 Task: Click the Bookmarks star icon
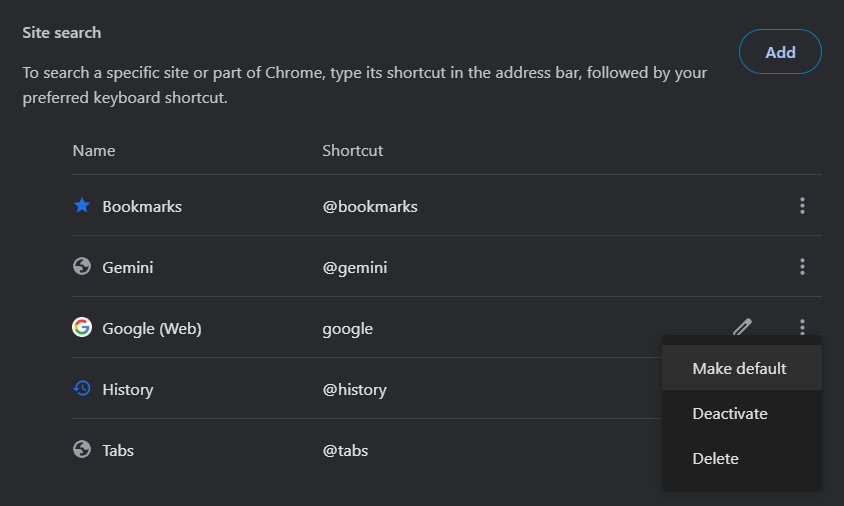coord(82,205)
